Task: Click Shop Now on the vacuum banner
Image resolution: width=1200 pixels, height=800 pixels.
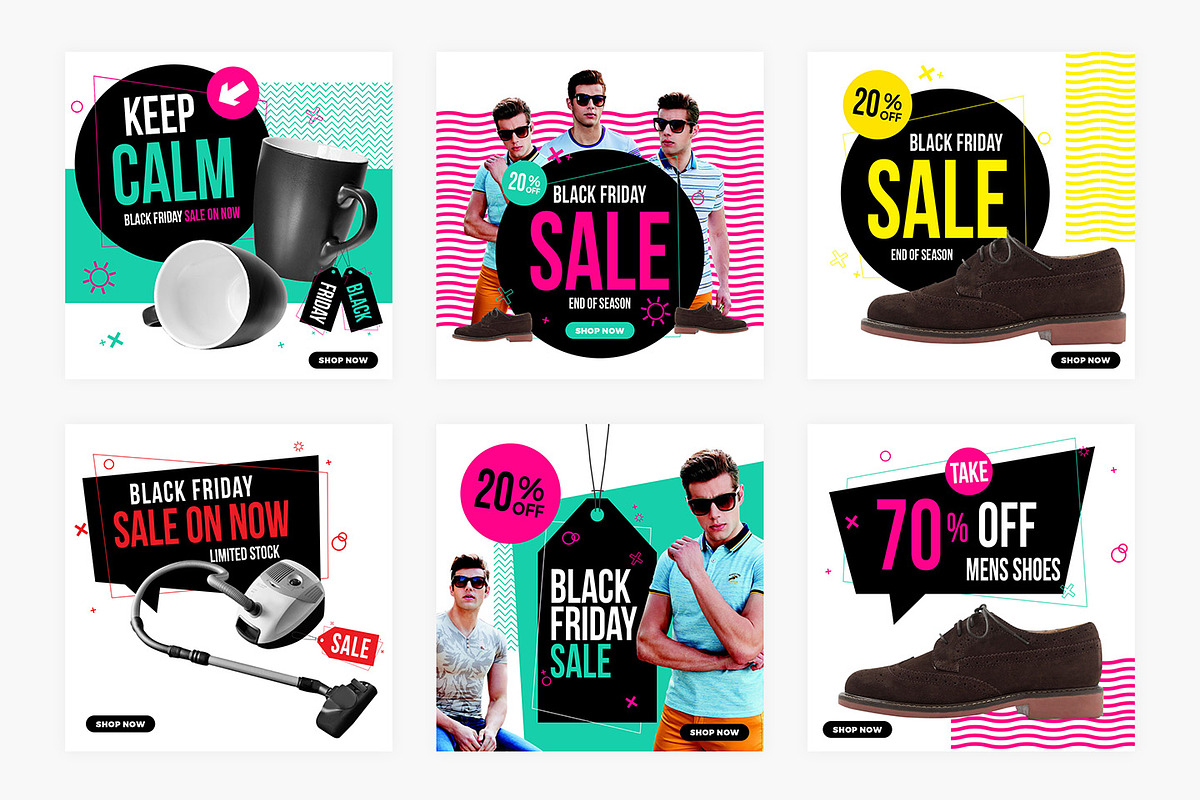Action: click(x=120, y=723)
